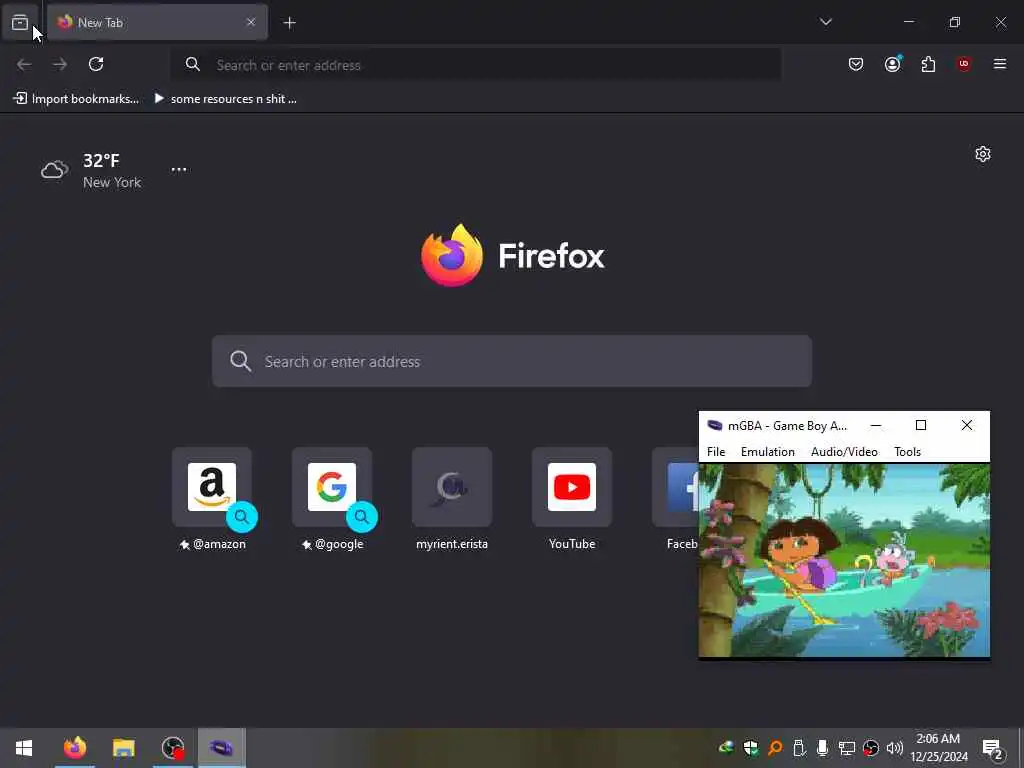Viewport: 1024px width, 768px height.
Task: Restore down the Firefox window
Action: tap(955, 22)
